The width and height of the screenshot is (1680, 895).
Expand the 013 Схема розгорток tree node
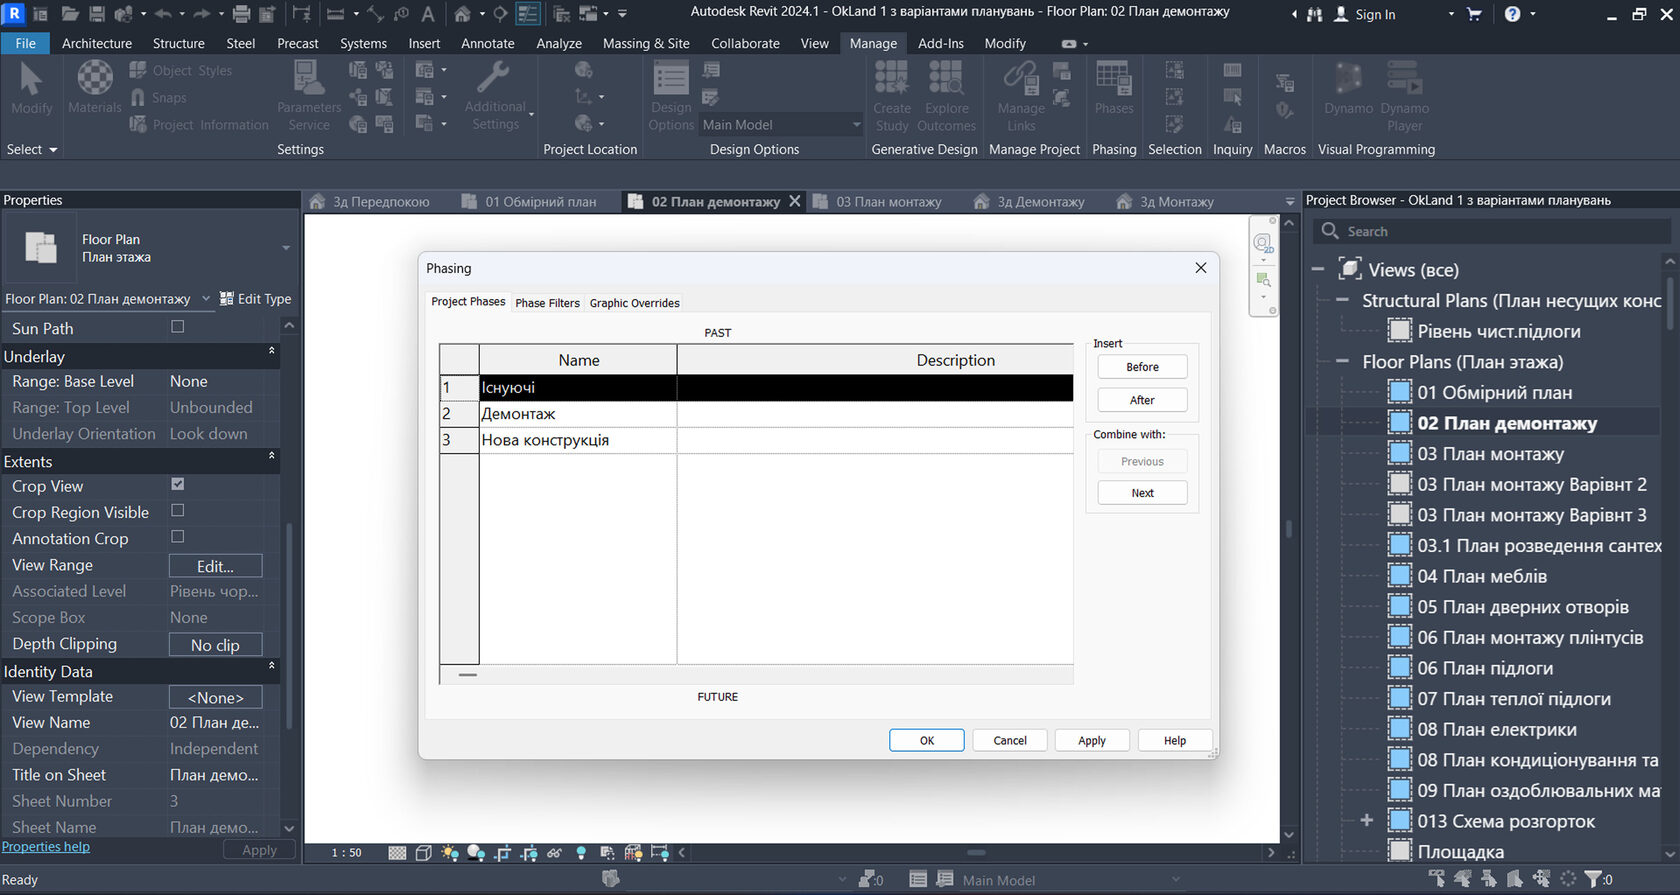click(1367, 821)
